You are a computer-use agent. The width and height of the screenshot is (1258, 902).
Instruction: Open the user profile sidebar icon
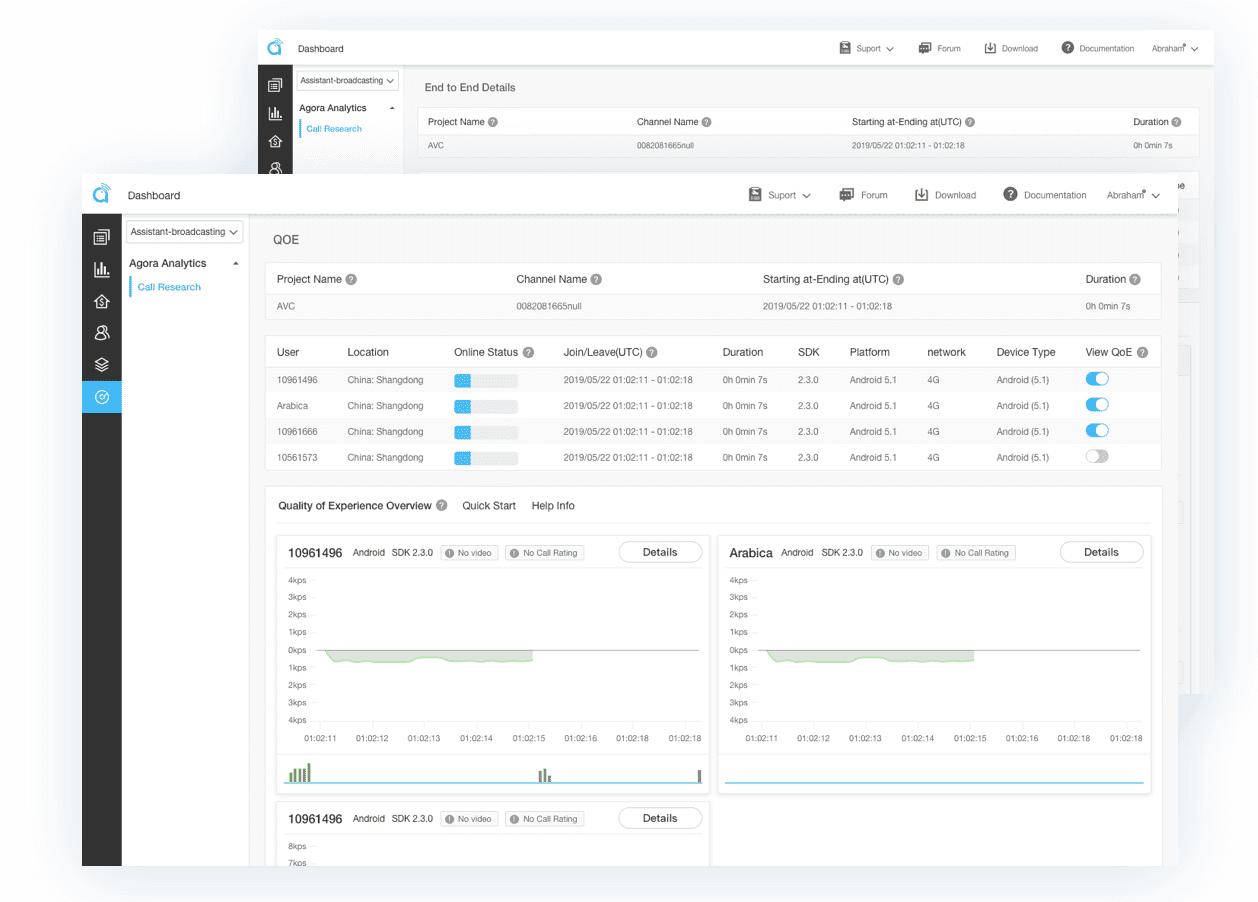point(101,333)
